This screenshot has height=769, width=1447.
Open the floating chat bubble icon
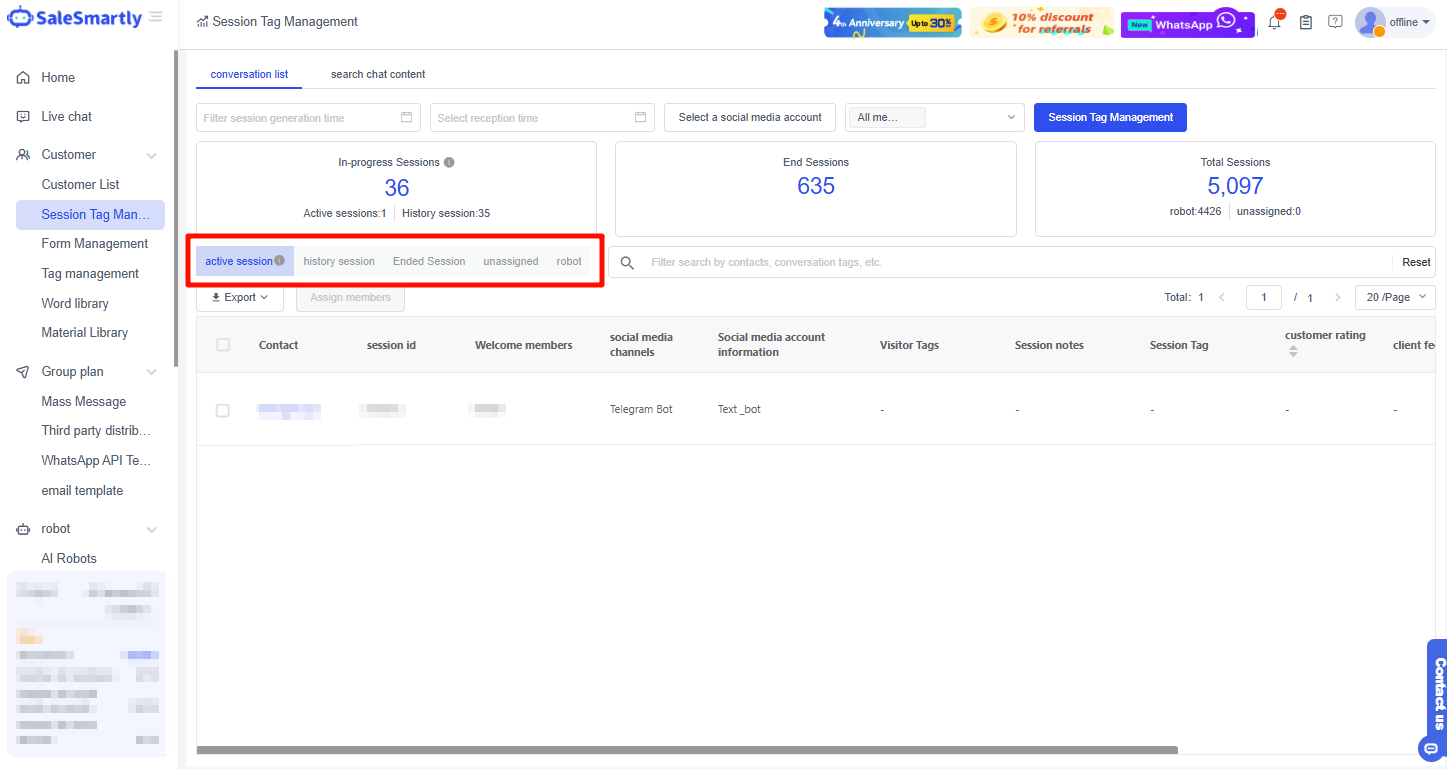(1430, 748)
